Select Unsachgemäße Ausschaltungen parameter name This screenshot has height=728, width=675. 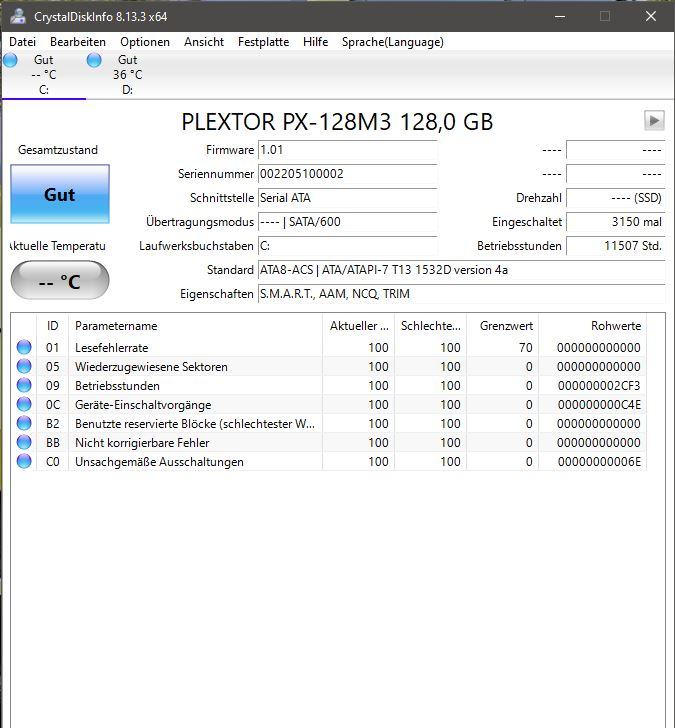(x=159, y=462)
